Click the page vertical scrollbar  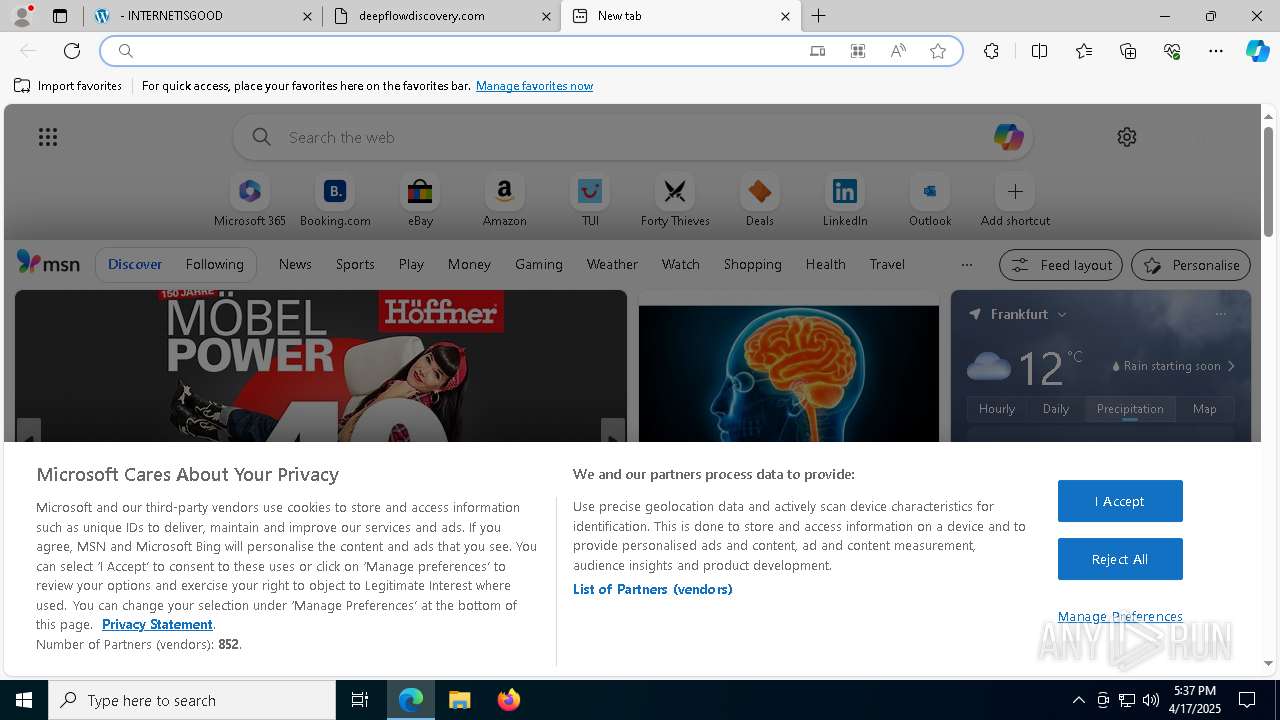tap(1268, 182)
